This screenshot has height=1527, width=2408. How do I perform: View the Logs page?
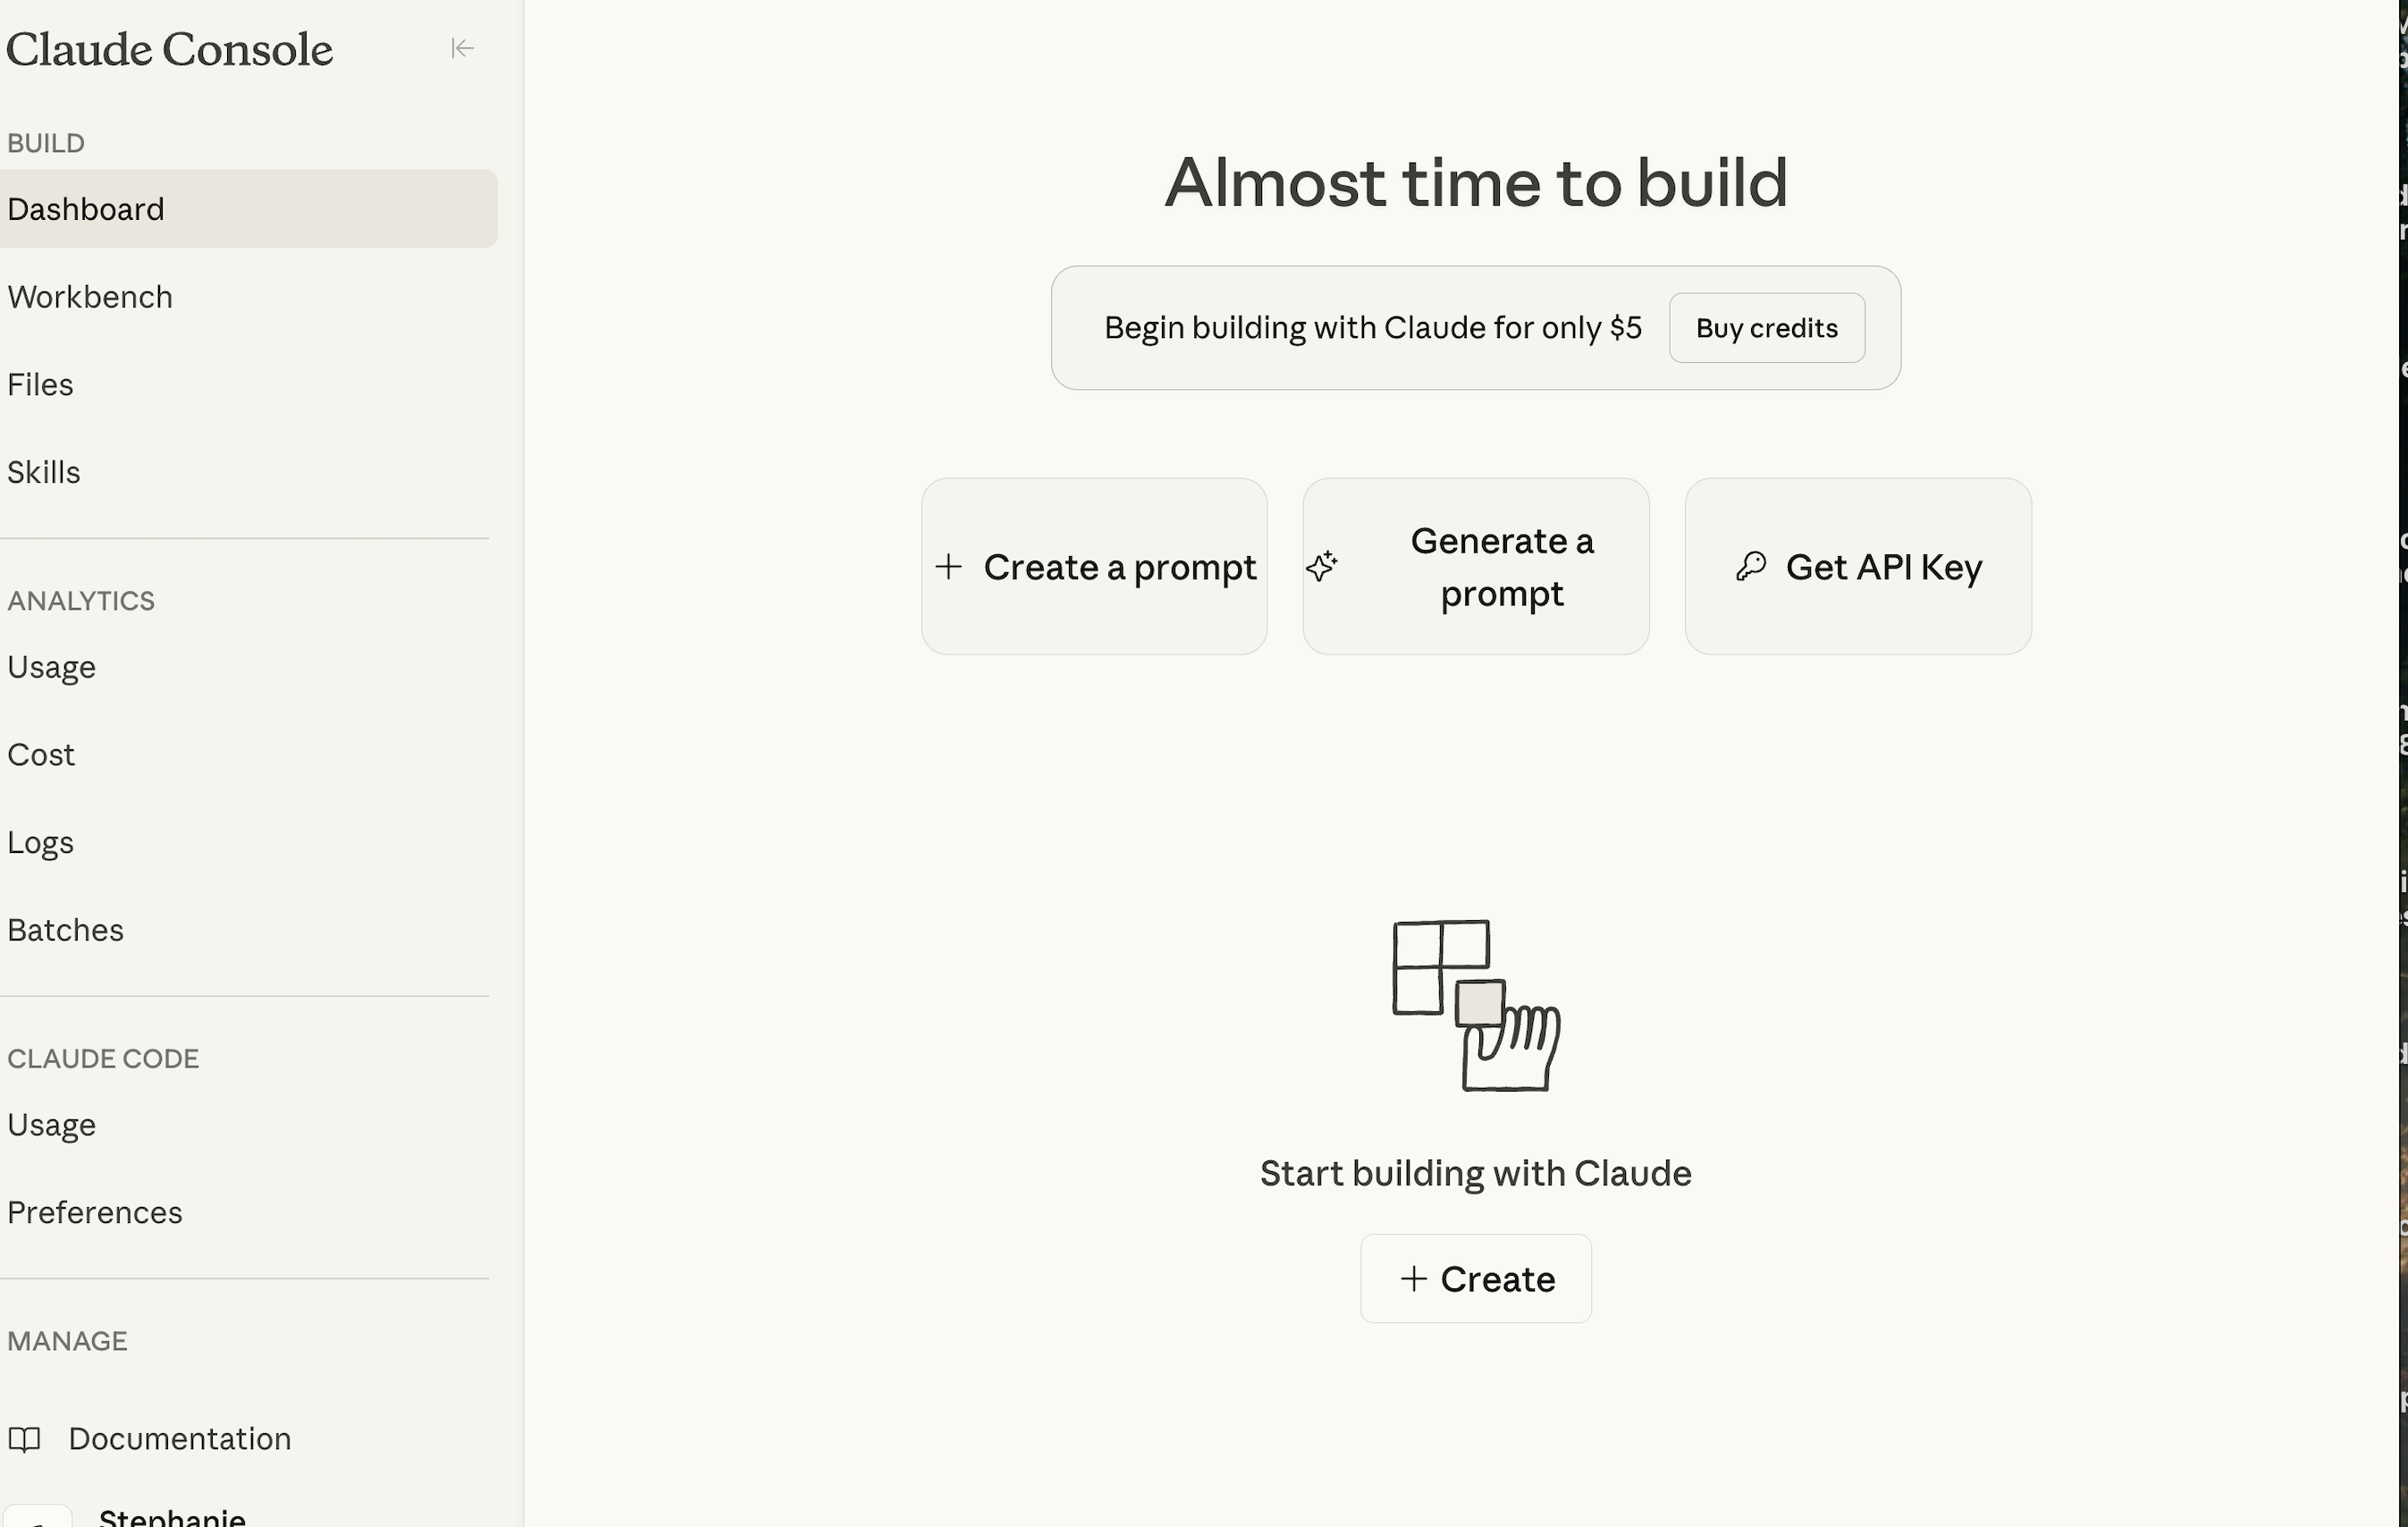(40, 843)
